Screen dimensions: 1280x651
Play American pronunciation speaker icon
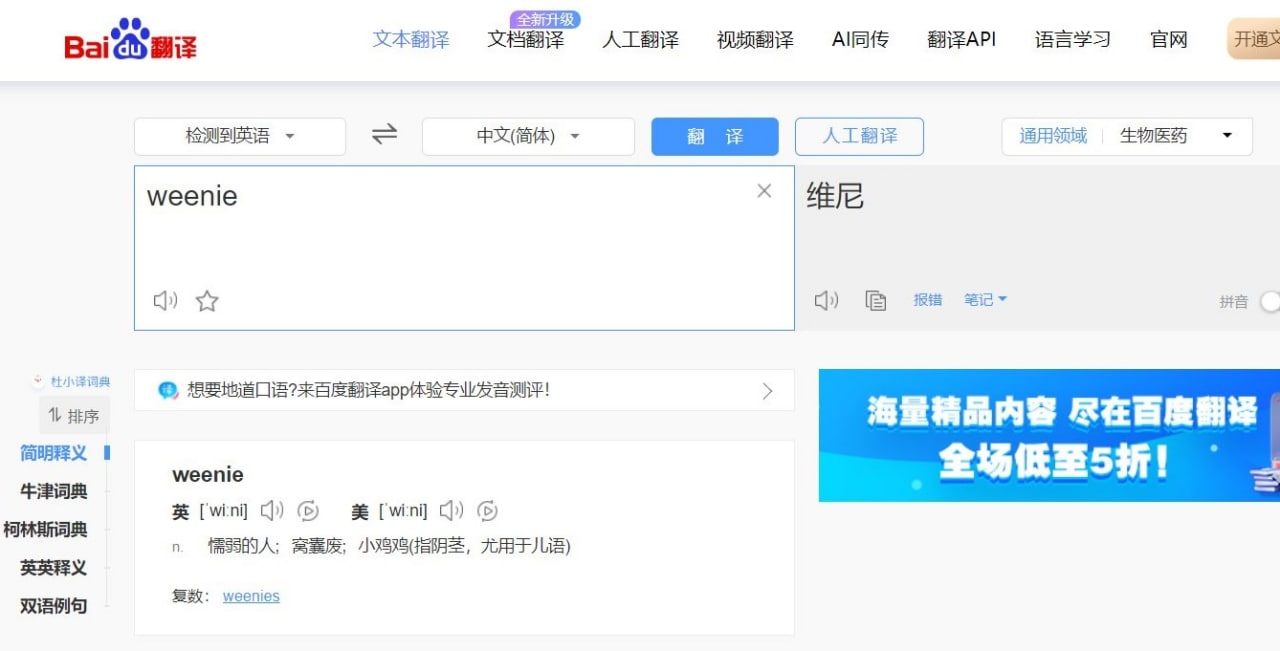(x=451, y=511)
